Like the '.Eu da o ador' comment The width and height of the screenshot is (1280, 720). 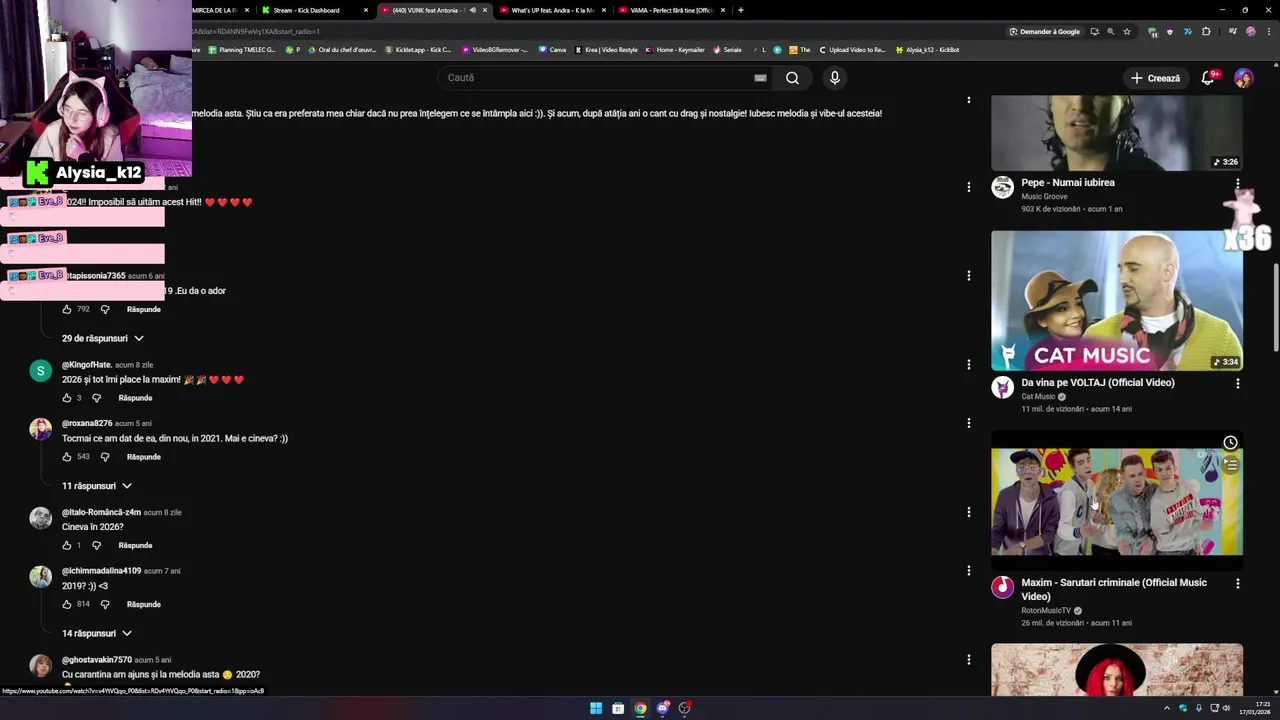point(67,309)
